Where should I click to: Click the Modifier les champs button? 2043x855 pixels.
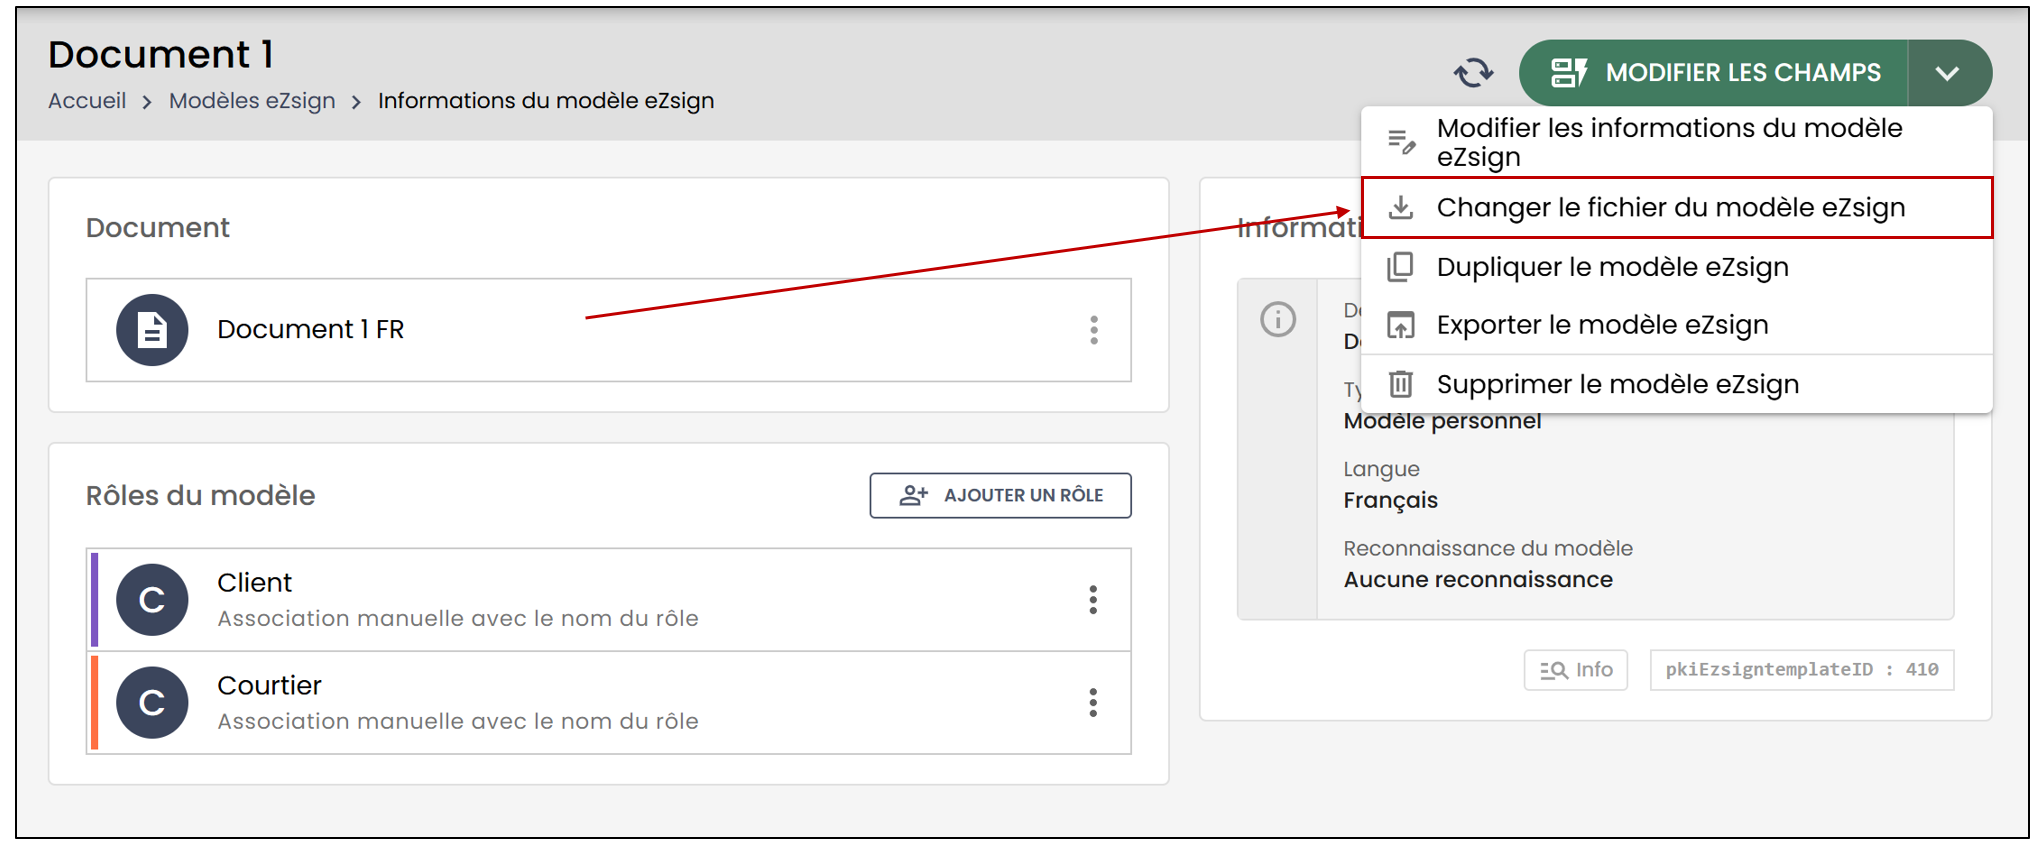[x=1714, y=73]
